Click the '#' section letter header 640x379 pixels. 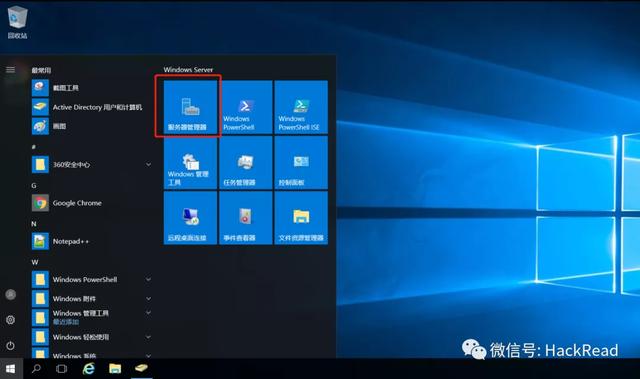pyautogui.click(x=34, y=147)
